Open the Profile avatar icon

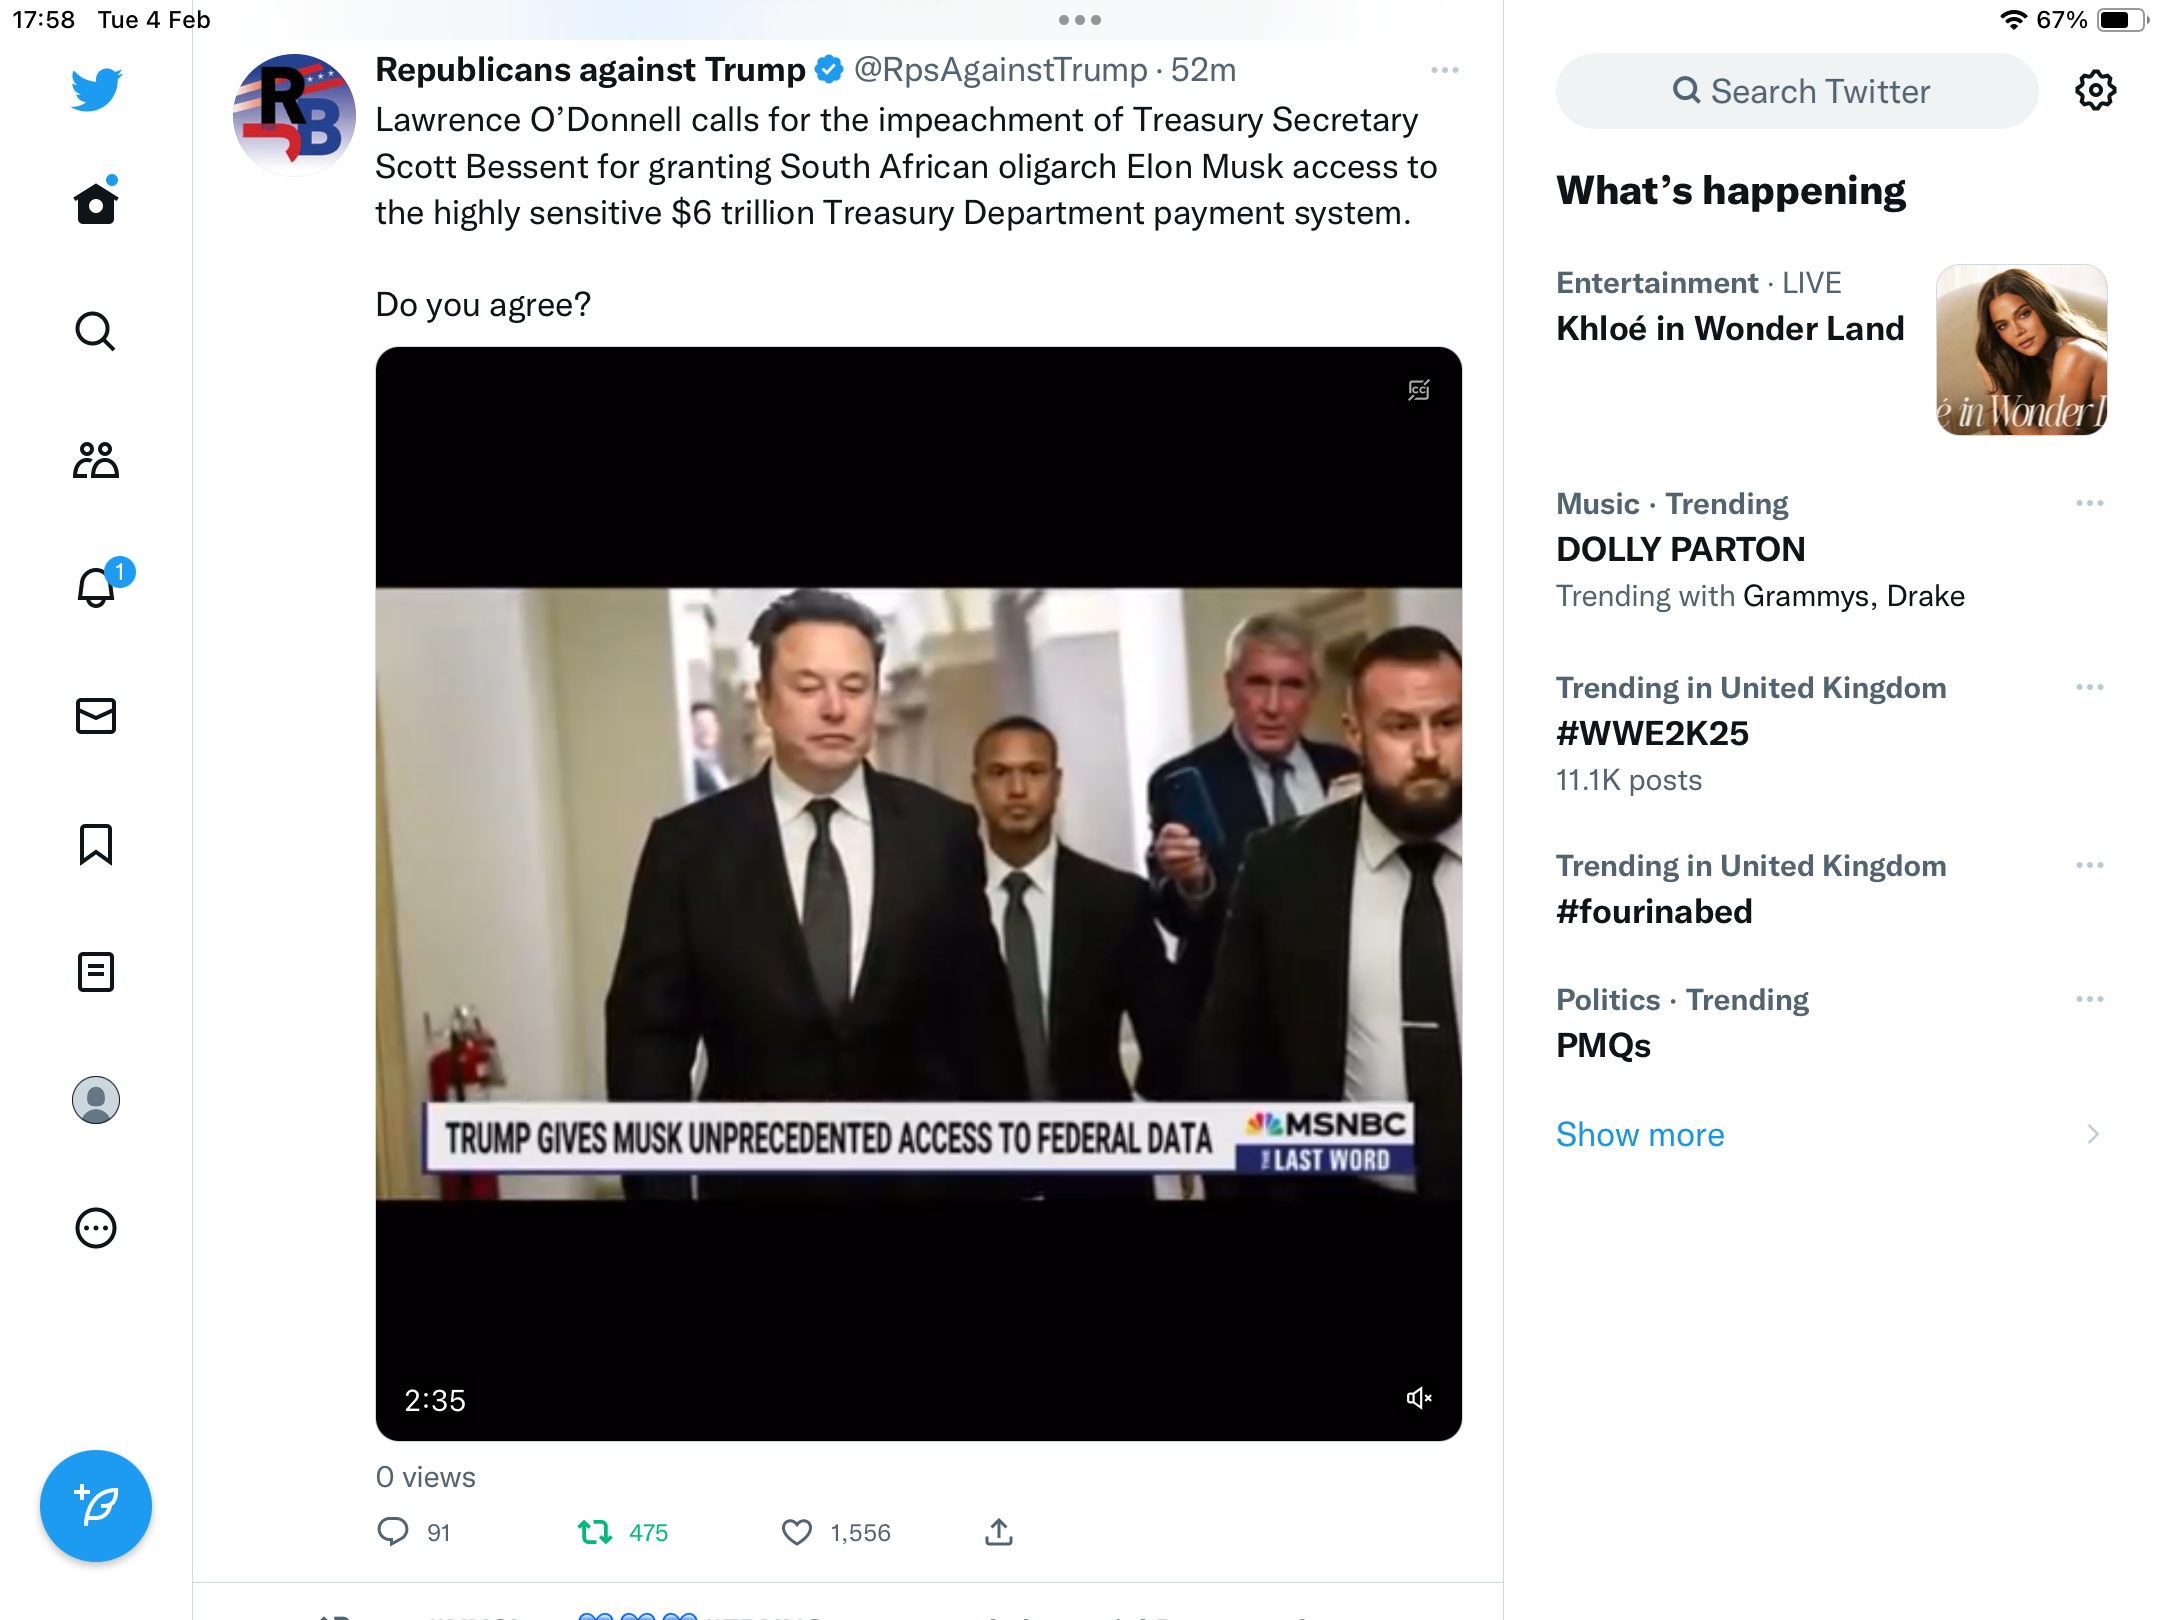tap(96, 1100)
